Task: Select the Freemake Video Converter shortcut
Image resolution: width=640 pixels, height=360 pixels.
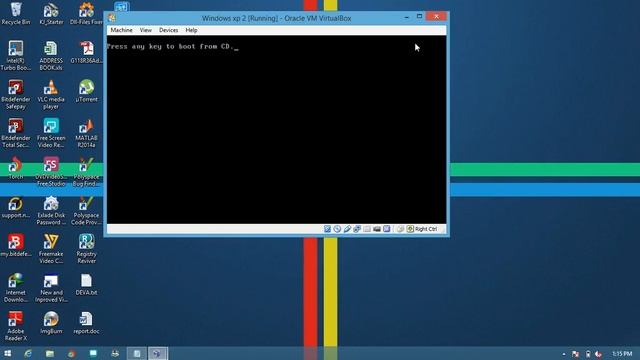Action: coord(51,249)
